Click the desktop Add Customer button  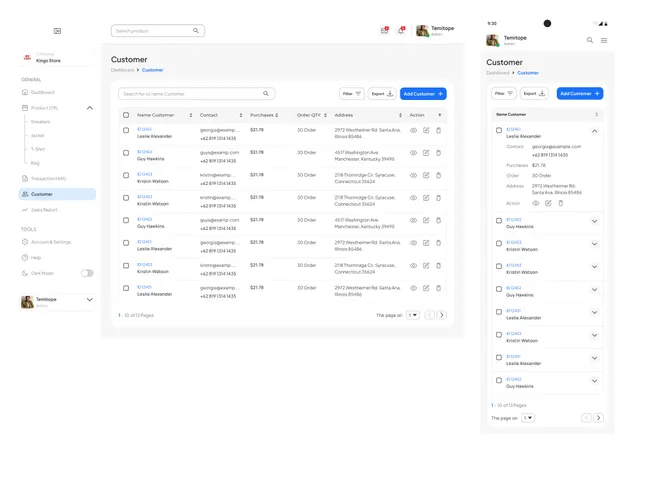tap(423, 94)
